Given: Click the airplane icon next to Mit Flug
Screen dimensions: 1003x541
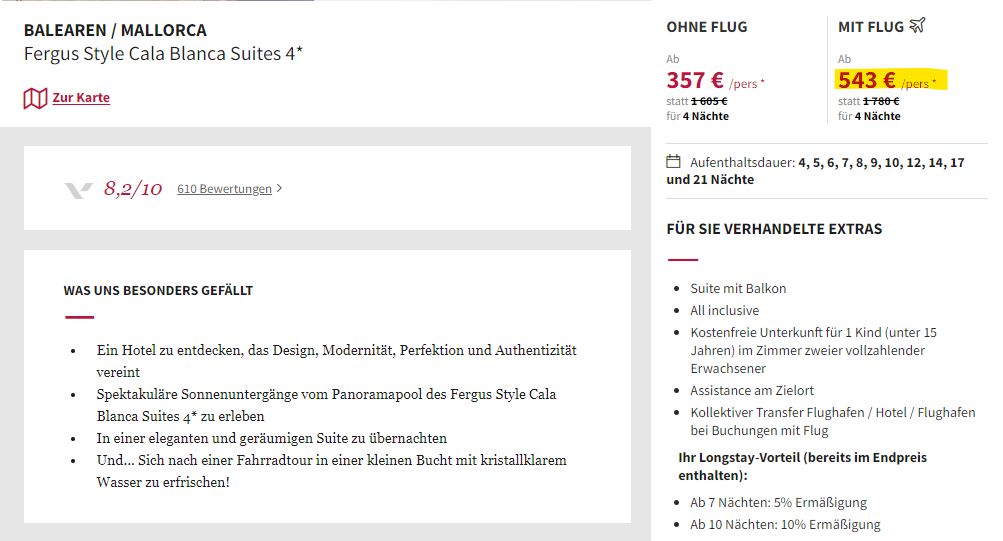Looking at the screenshot, I should click(917, 26).
